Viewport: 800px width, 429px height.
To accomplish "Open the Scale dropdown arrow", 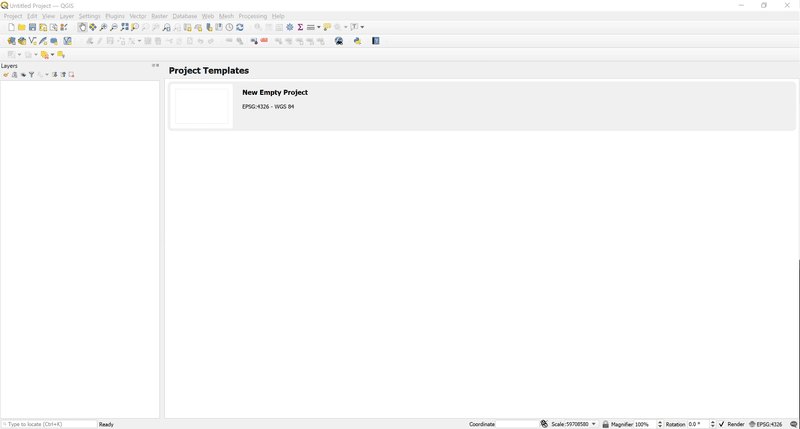I will 593,424.
